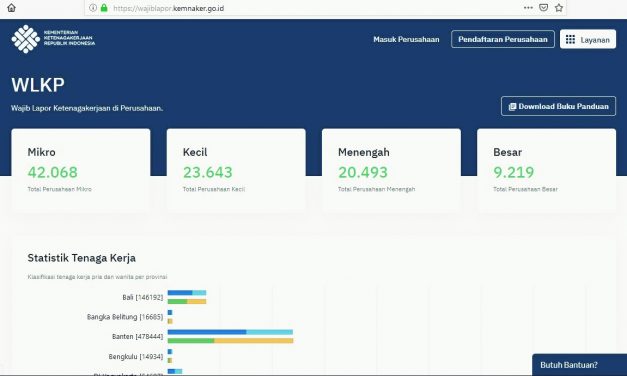Screen dimensions: 627x376
Task: Click Banten blue bar in chart
Action: (x=207, y=332)
